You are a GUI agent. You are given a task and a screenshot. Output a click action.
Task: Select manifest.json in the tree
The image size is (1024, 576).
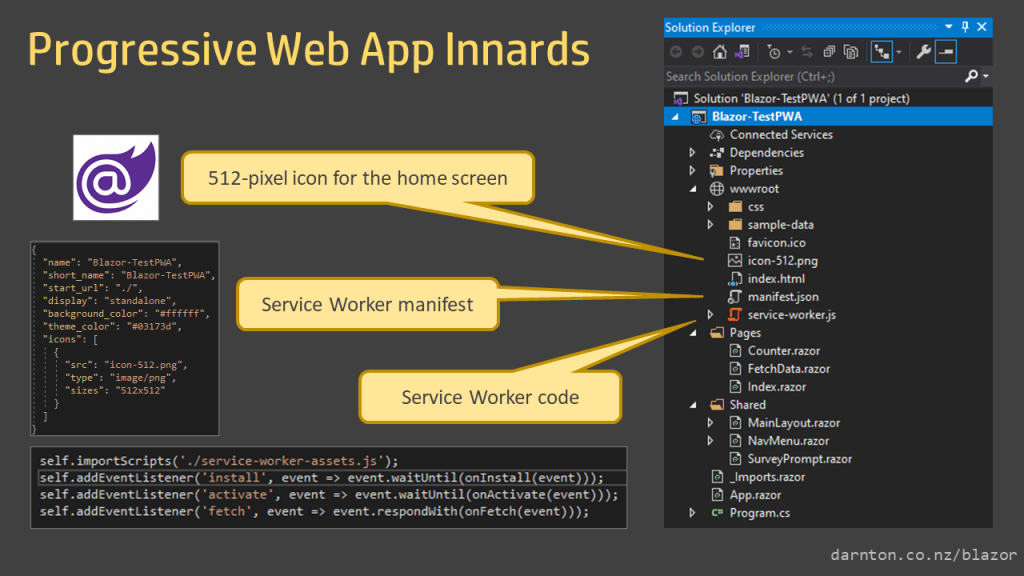782,297
